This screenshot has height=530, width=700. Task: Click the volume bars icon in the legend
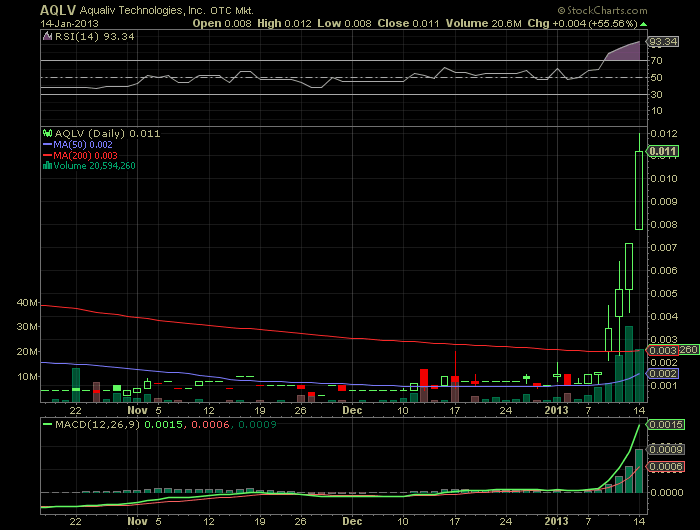point(47,166)
